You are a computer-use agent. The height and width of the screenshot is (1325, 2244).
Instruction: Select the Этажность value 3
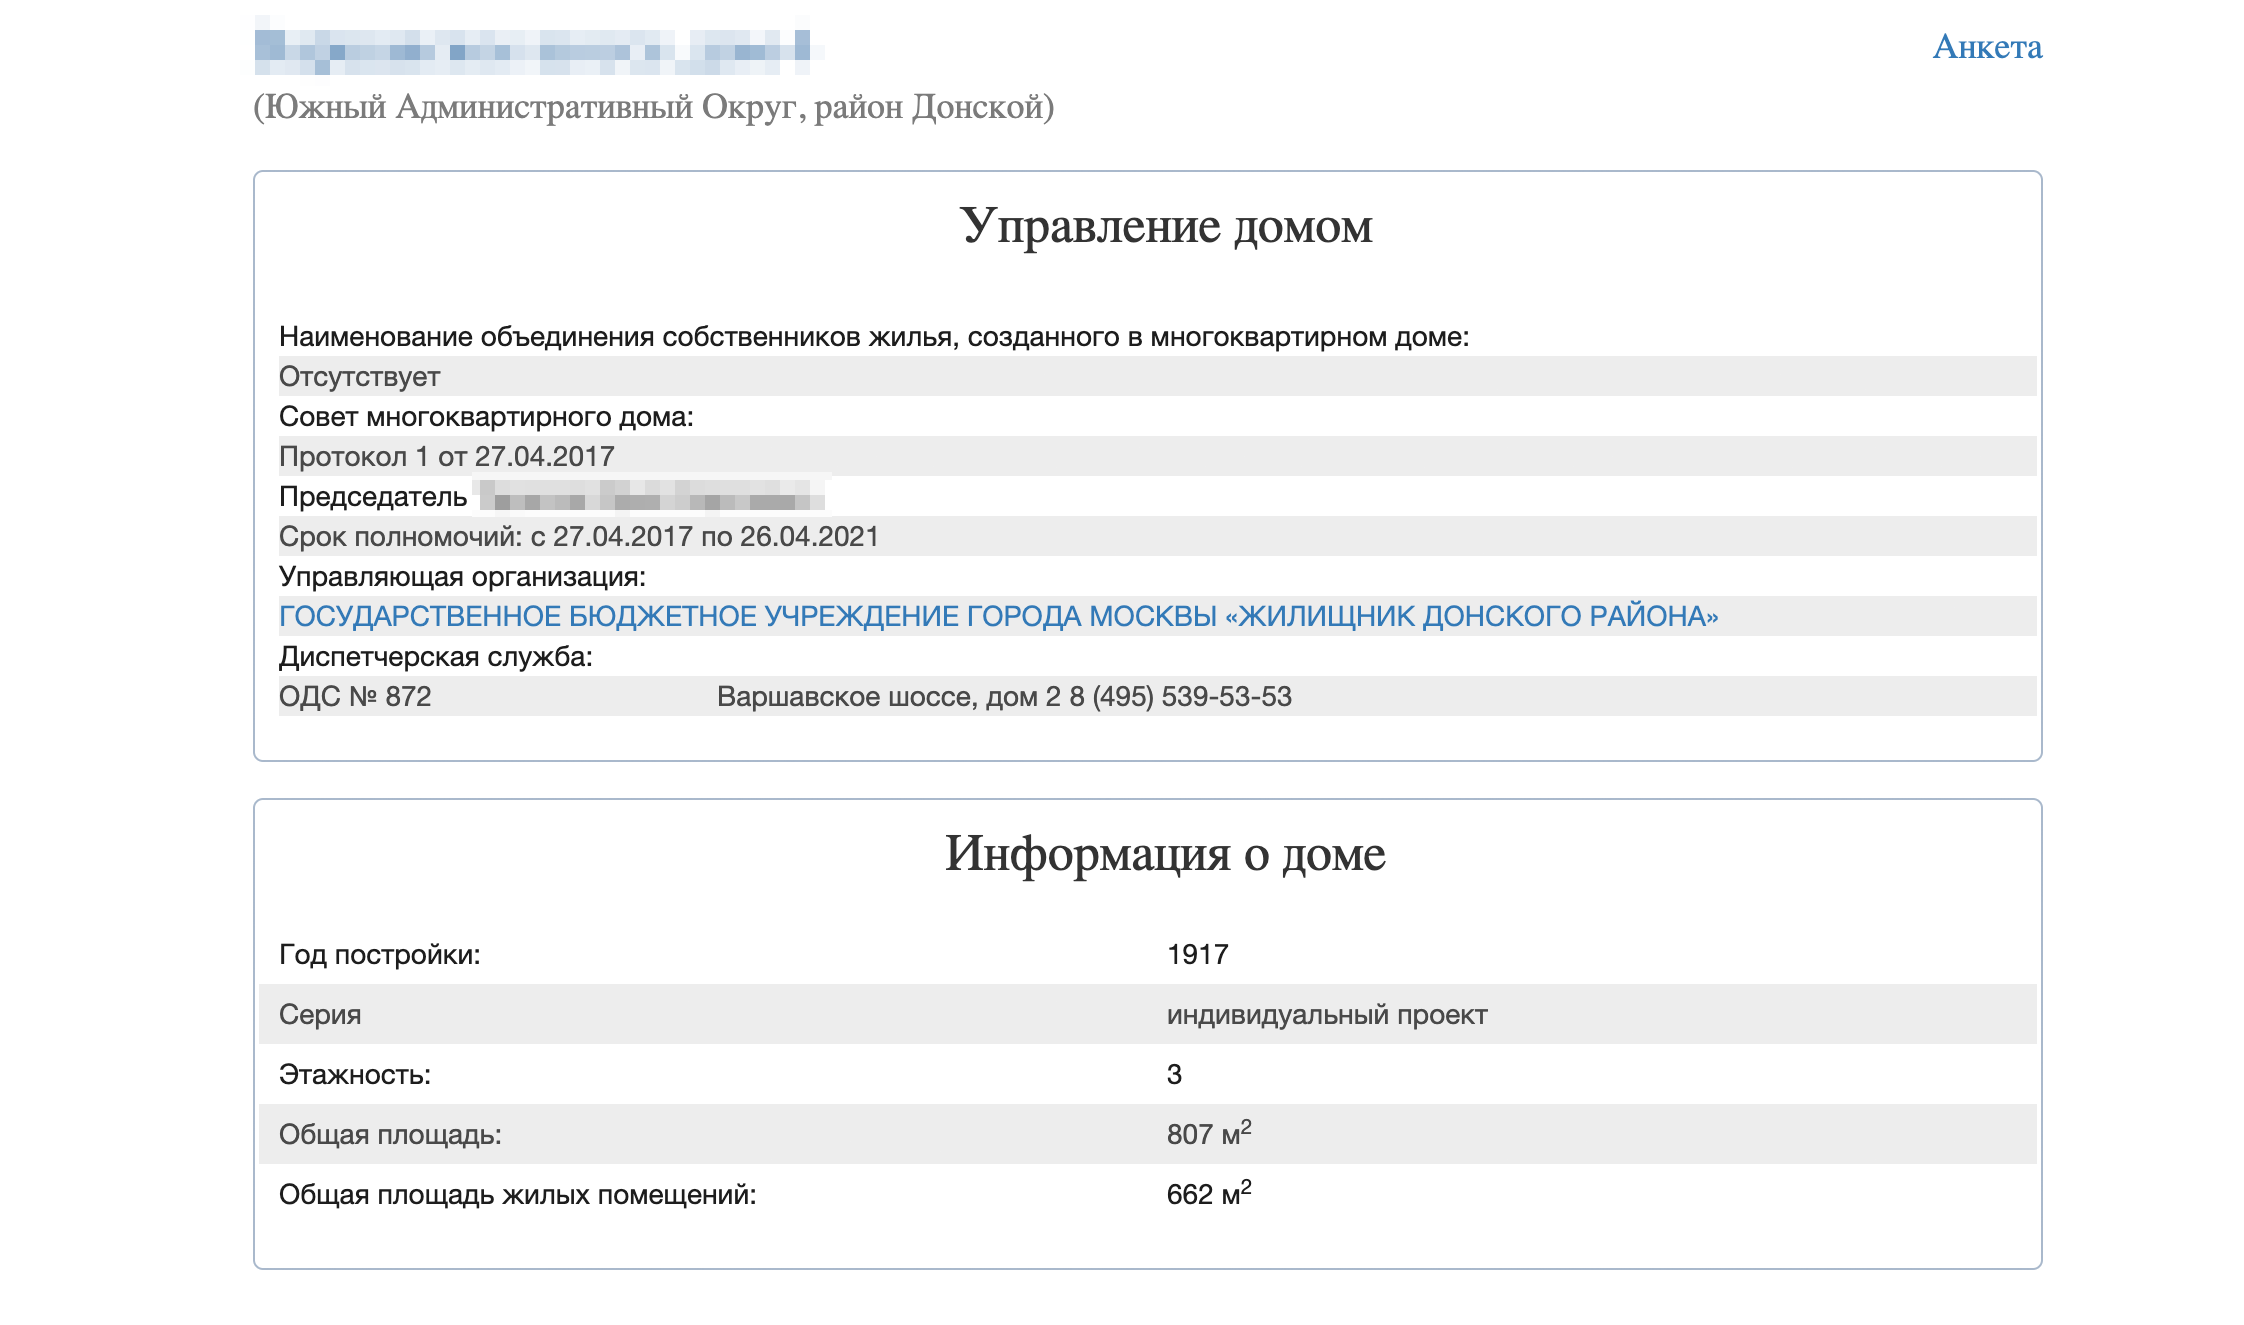click(1174, 1075)
